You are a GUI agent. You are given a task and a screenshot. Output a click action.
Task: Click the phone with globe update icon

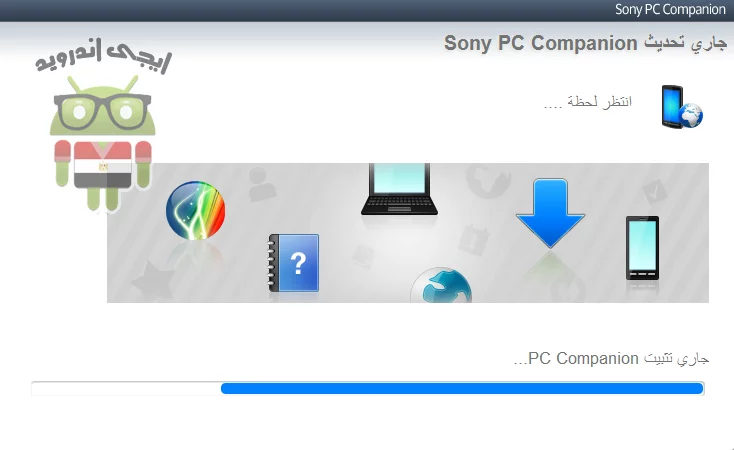click(682, 107)
